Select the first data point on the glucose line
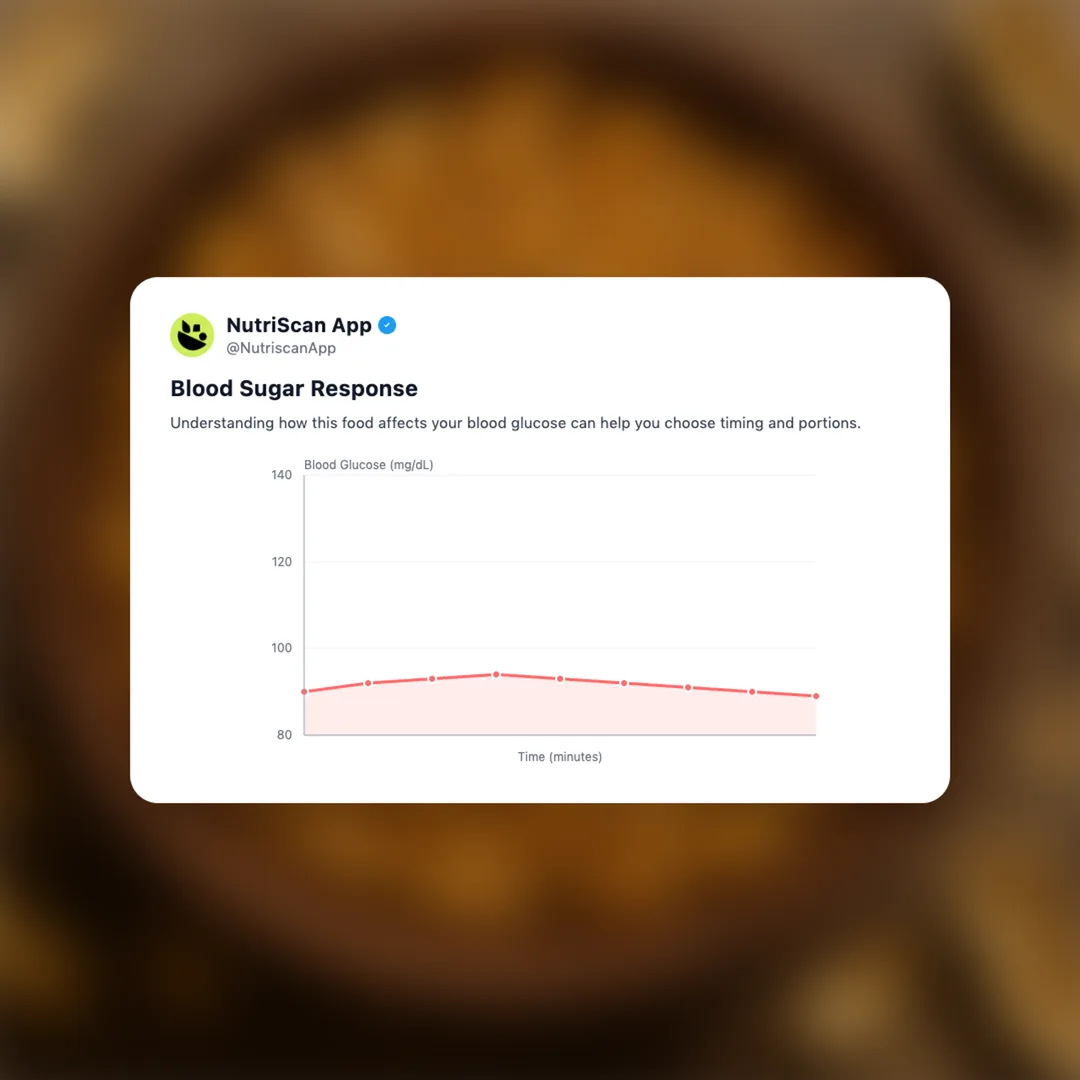Viewport: 1080px width, 1080px height. click(304, 692)
